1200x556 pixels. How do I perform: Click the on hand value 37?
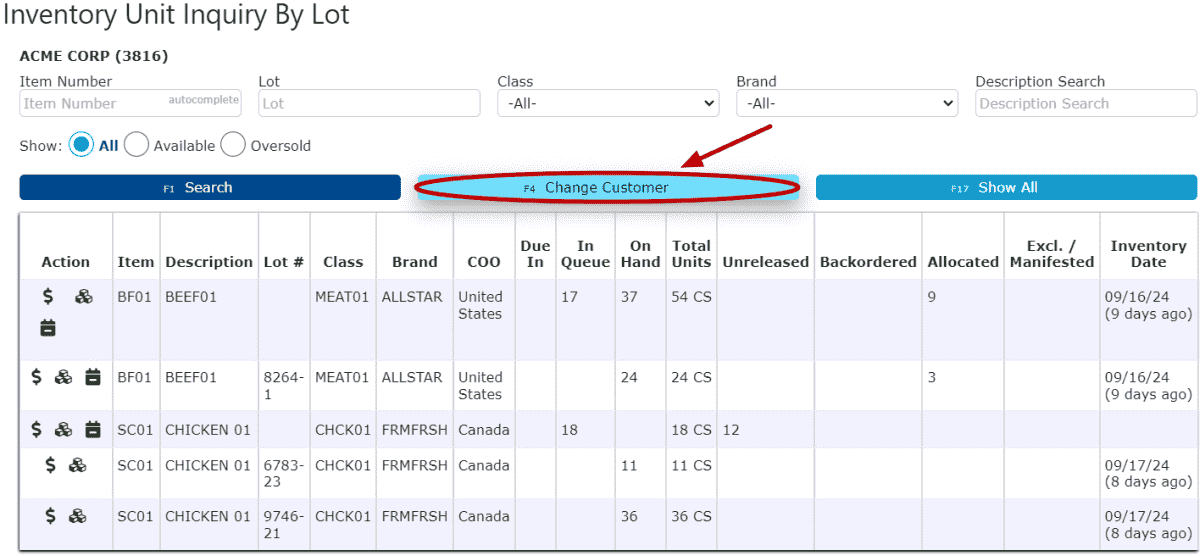(x=630, y=297)
